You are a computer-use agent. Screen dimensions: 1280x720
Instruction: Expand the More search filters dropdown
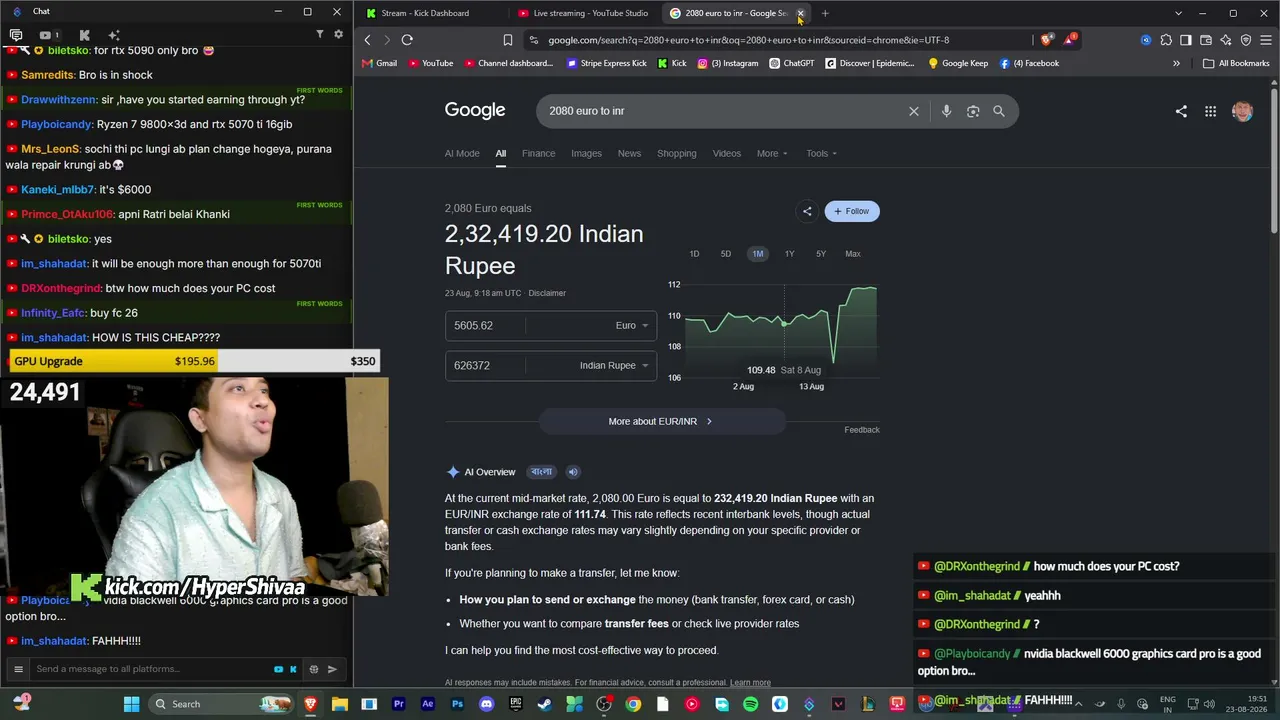772,153
